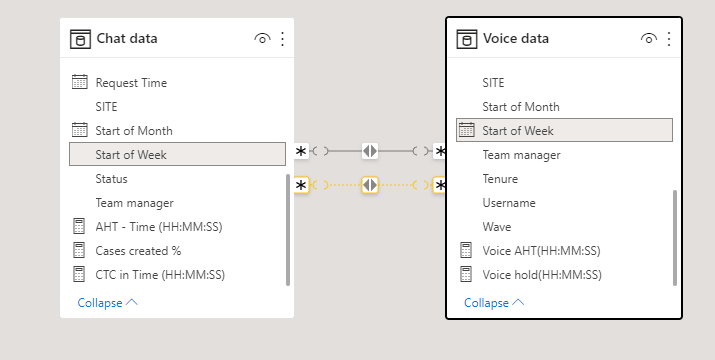Click Chat-side asterisk of solid relationship

coord(301,151)
